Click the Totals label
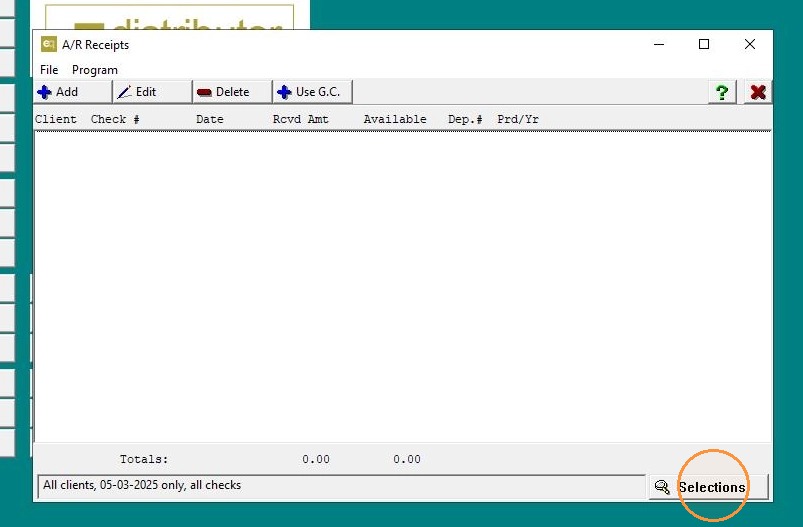 [x=144, y=459]
